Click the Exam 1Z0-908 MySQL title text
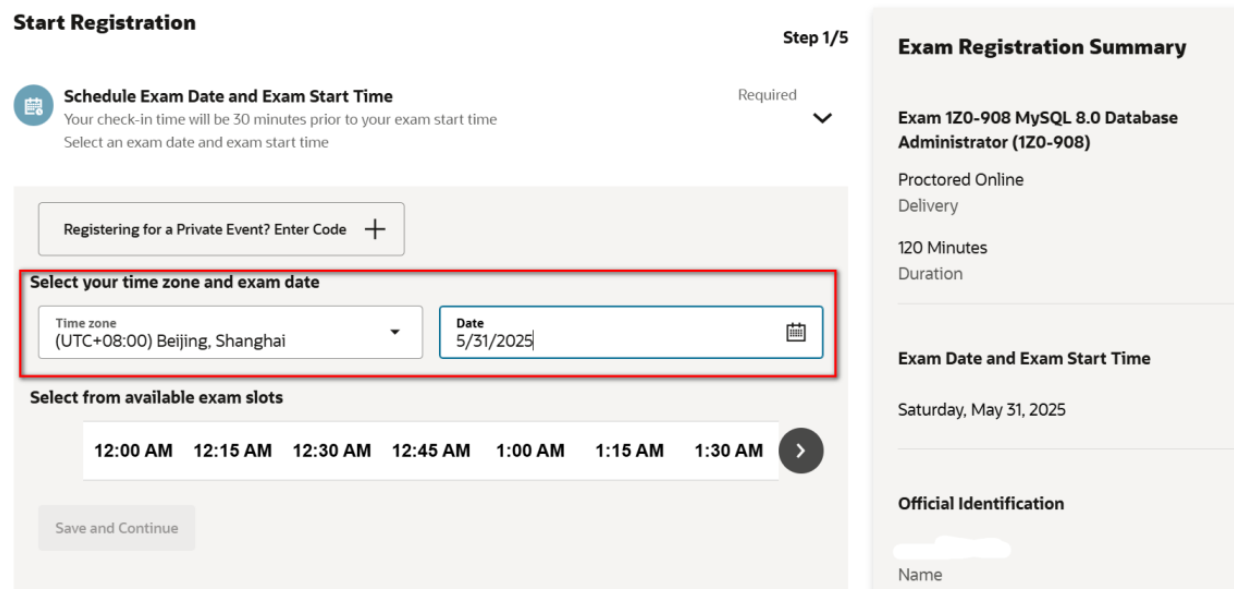The height and width of the screenshot is (595, 1234). click(x=1037, y=130)
